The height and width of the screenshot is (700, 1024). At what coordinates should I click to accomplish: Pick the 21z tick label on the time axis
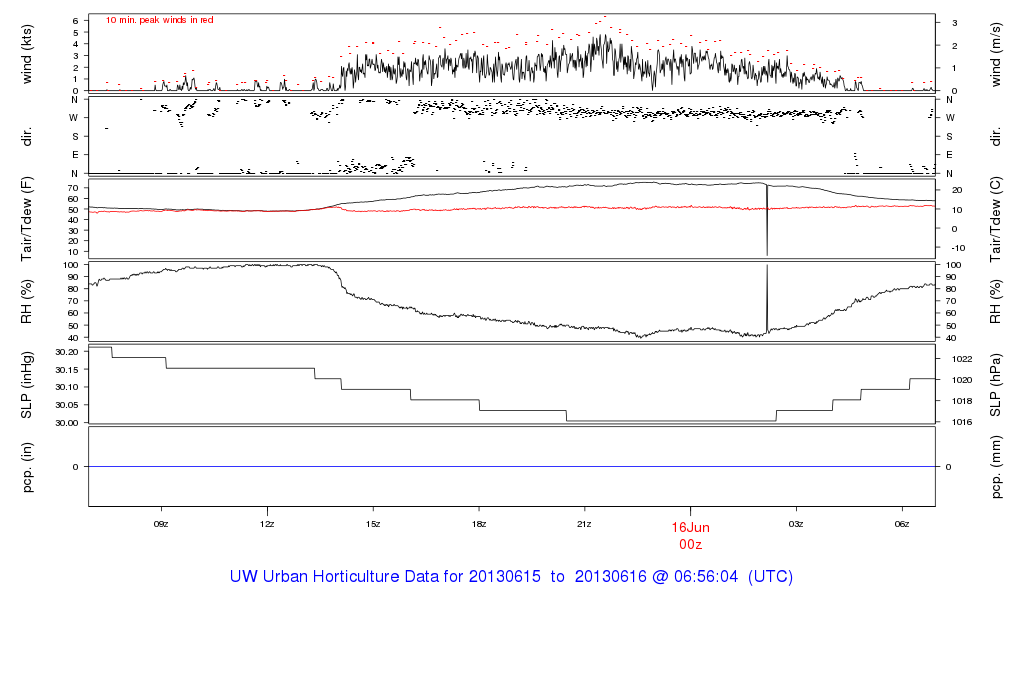585,523
